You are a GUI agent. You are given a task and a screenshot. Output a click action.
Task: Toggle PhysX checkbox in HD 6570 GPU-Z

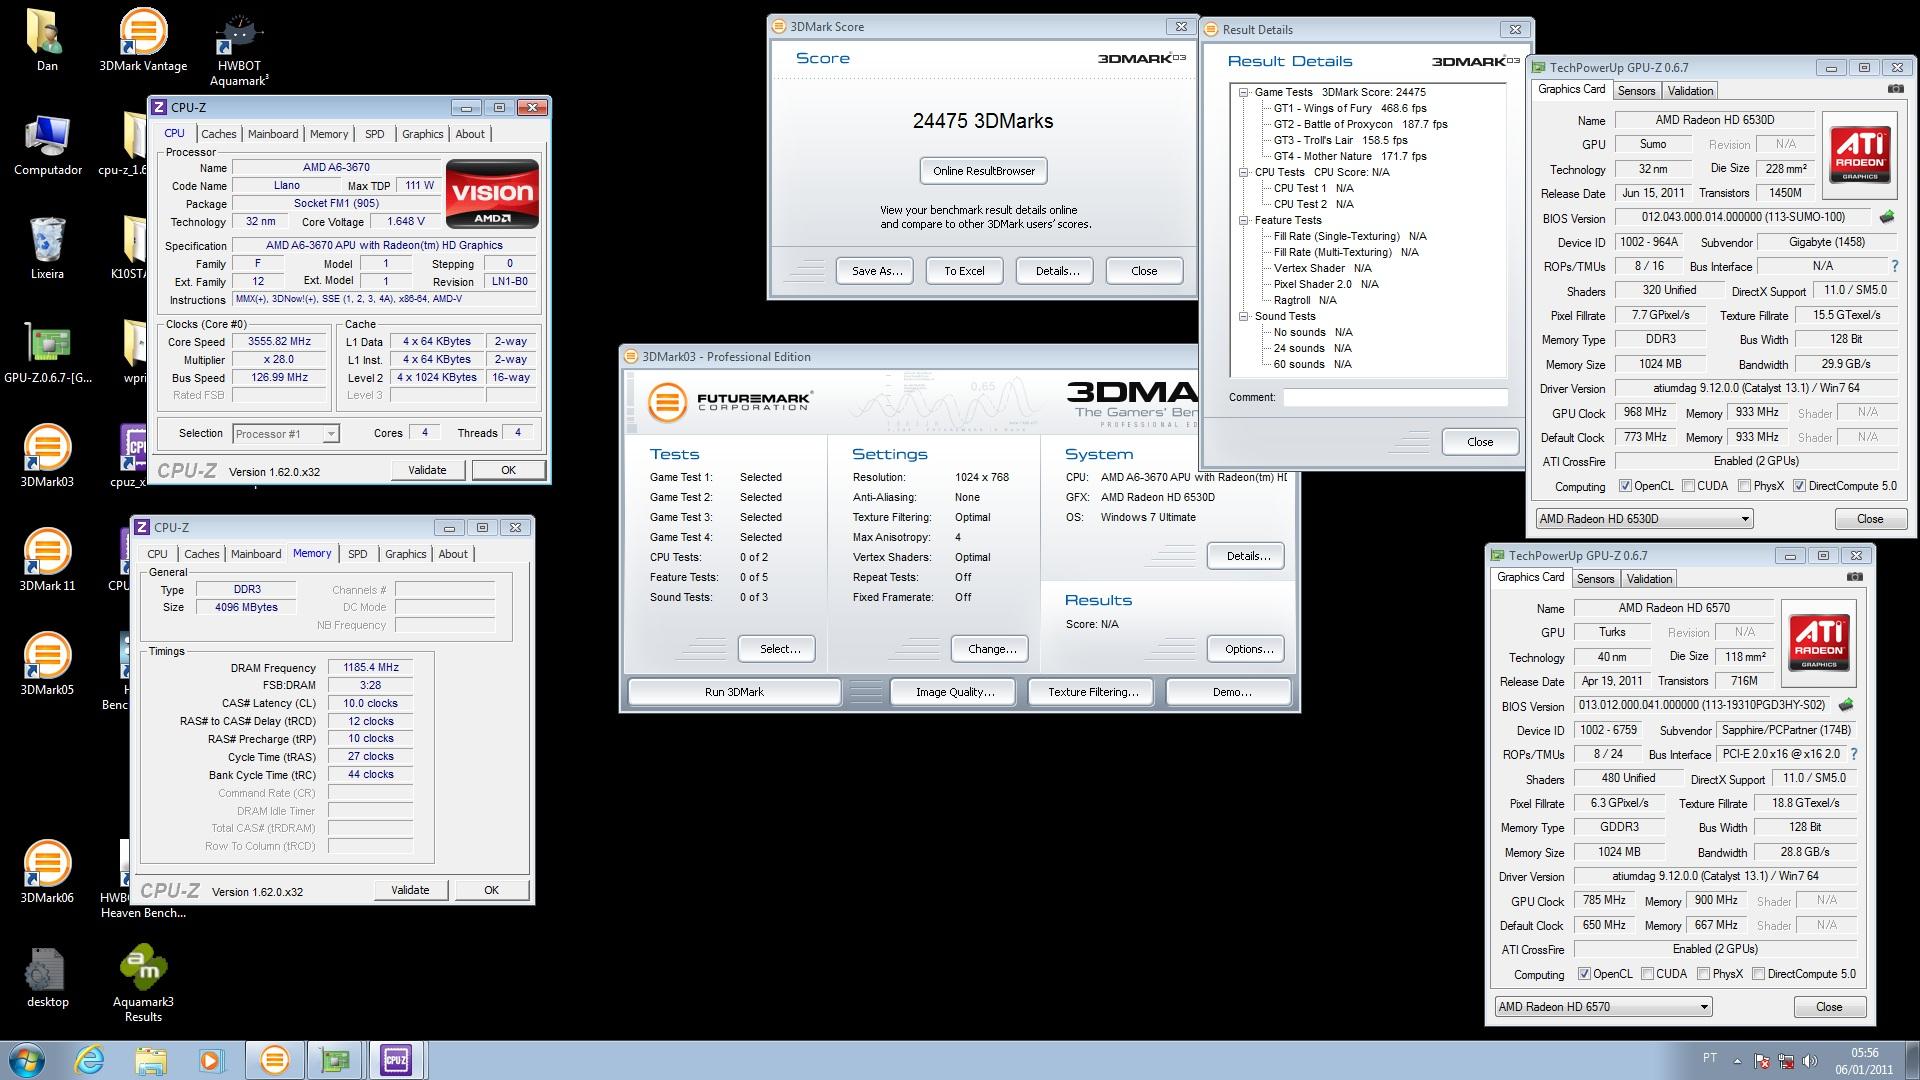click(x=1703, y=974)
